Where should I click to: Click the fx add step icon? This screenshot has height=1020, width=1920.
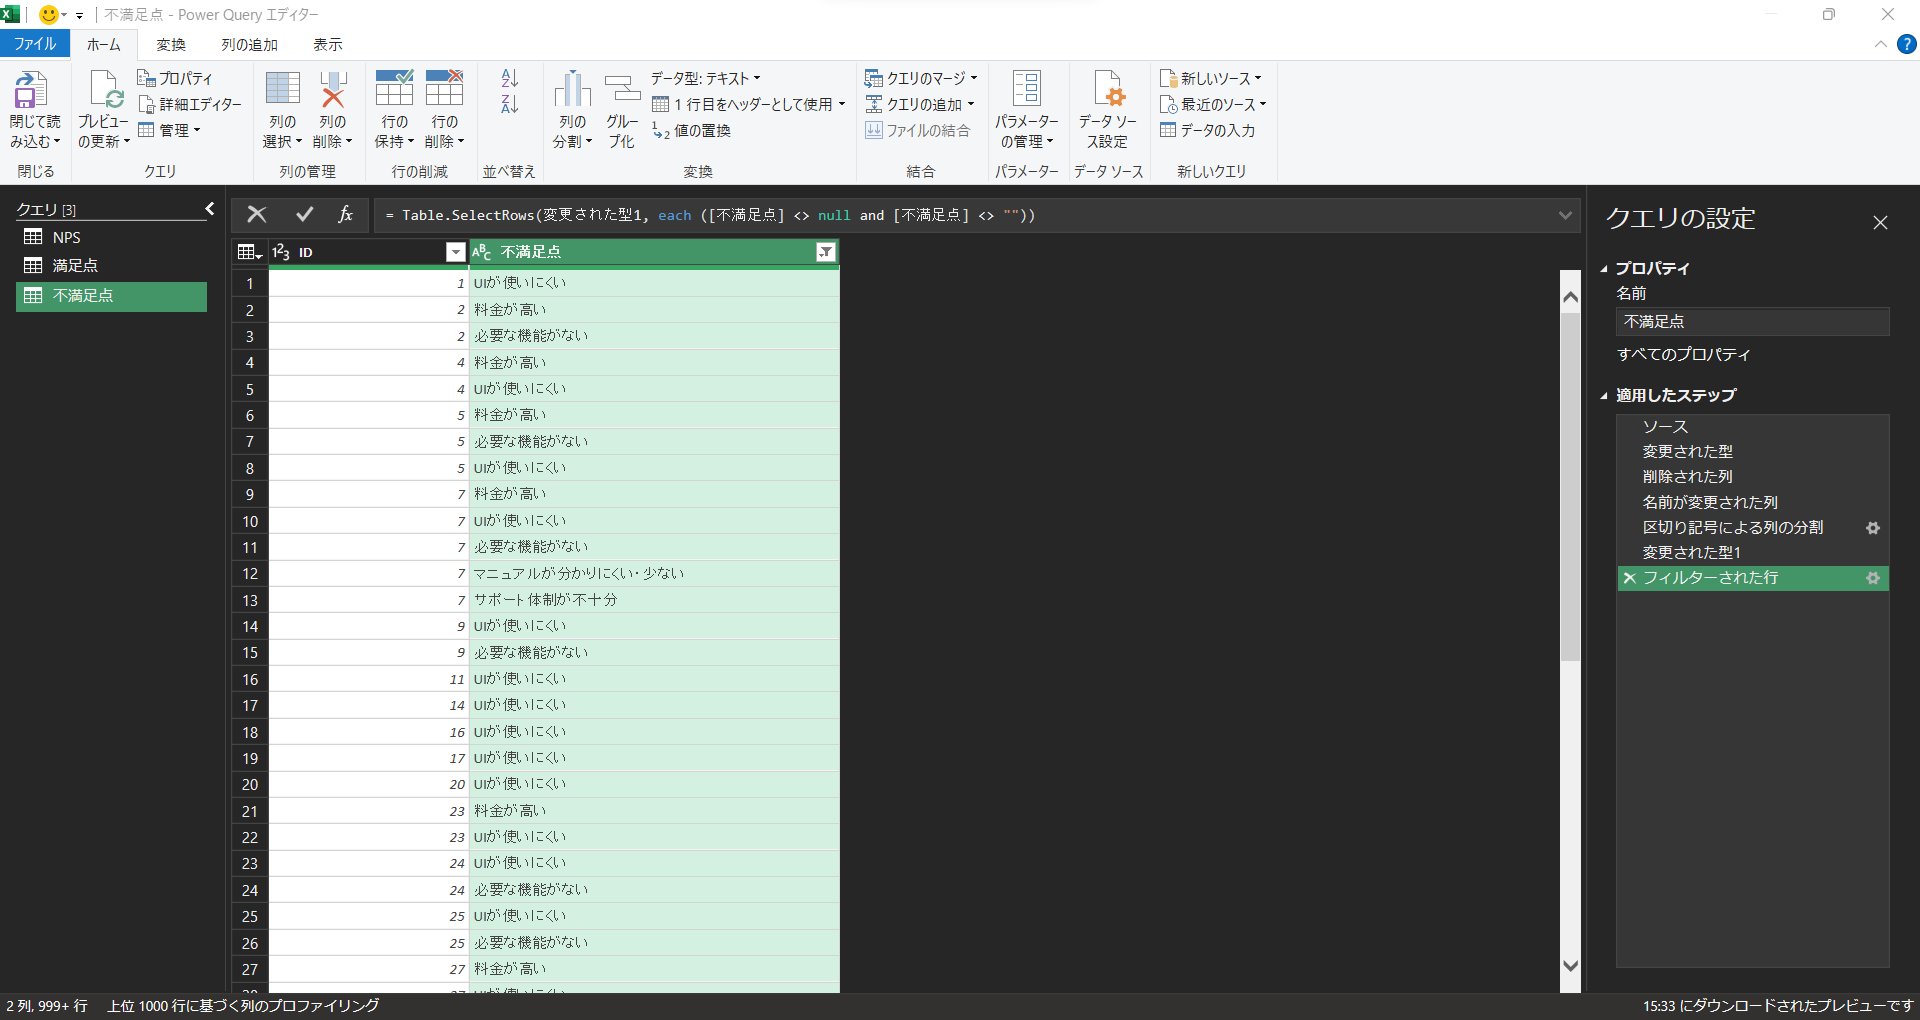345,214
